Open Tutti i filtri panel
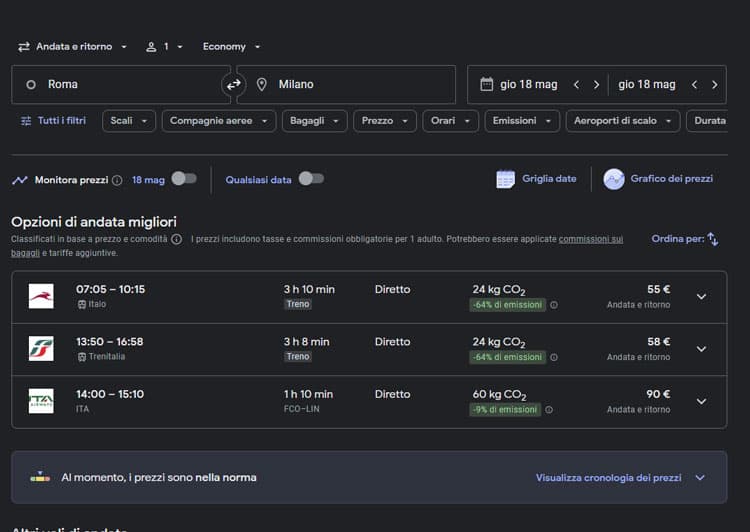Viewport: 750px width, 532px height. [x=53, y=121]
